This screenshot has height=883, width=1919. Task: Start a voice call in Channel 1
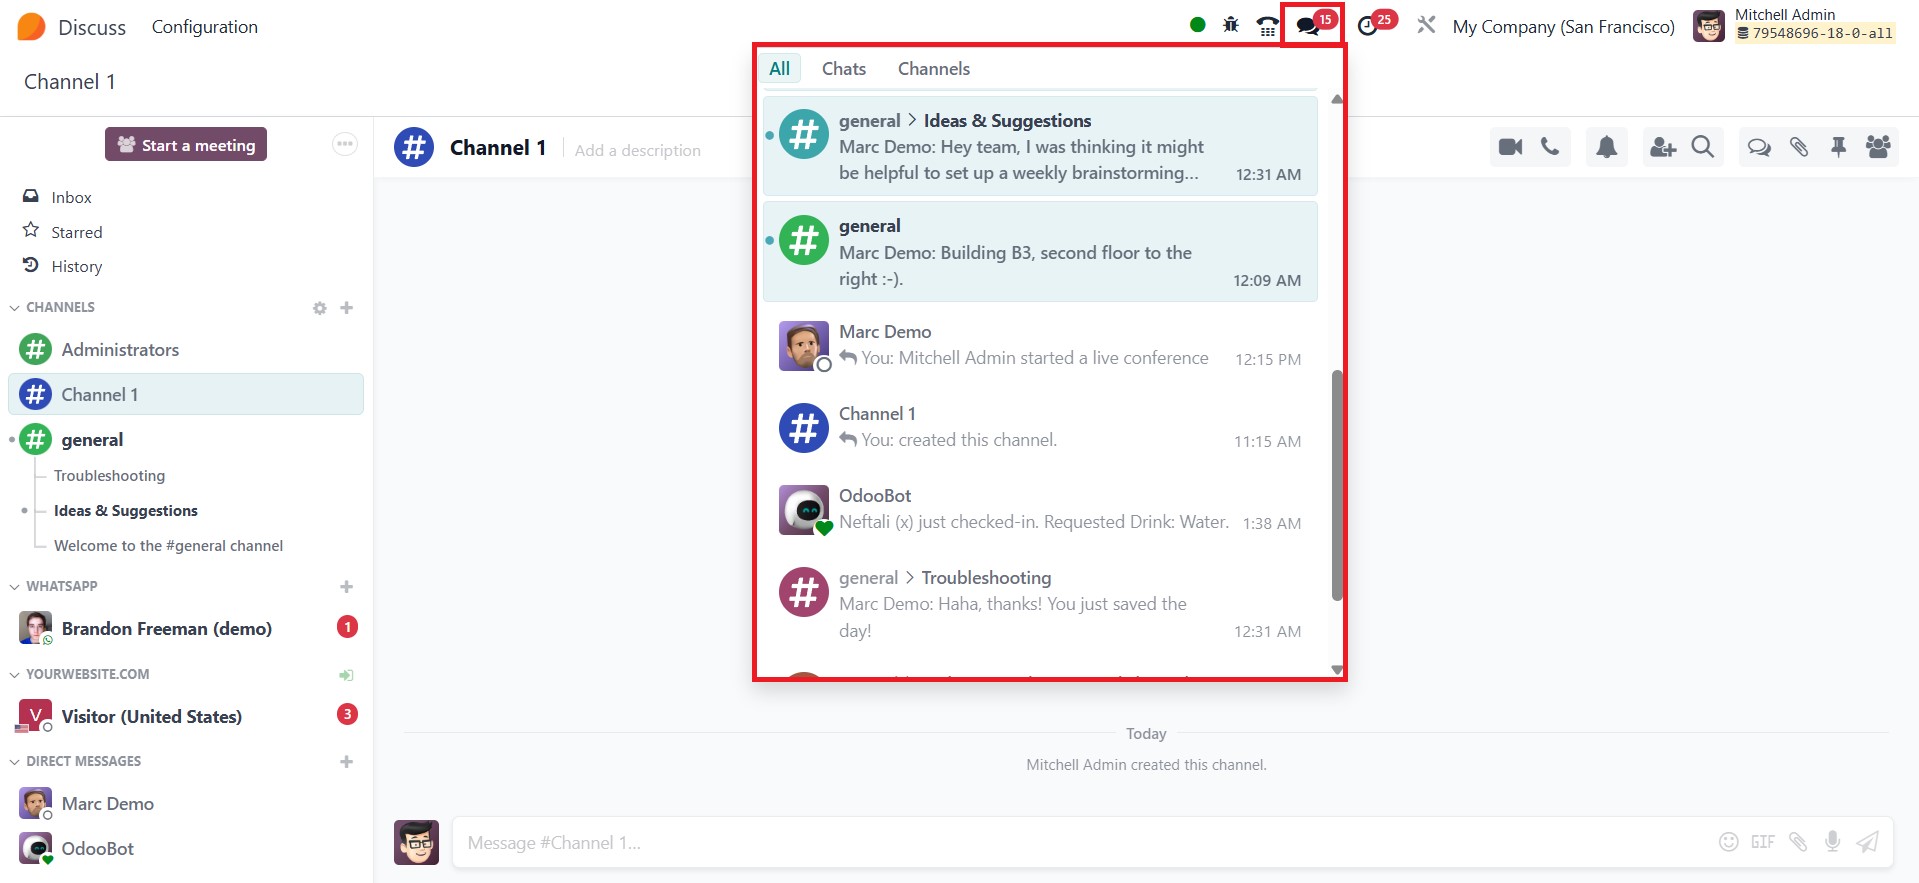1550,147
